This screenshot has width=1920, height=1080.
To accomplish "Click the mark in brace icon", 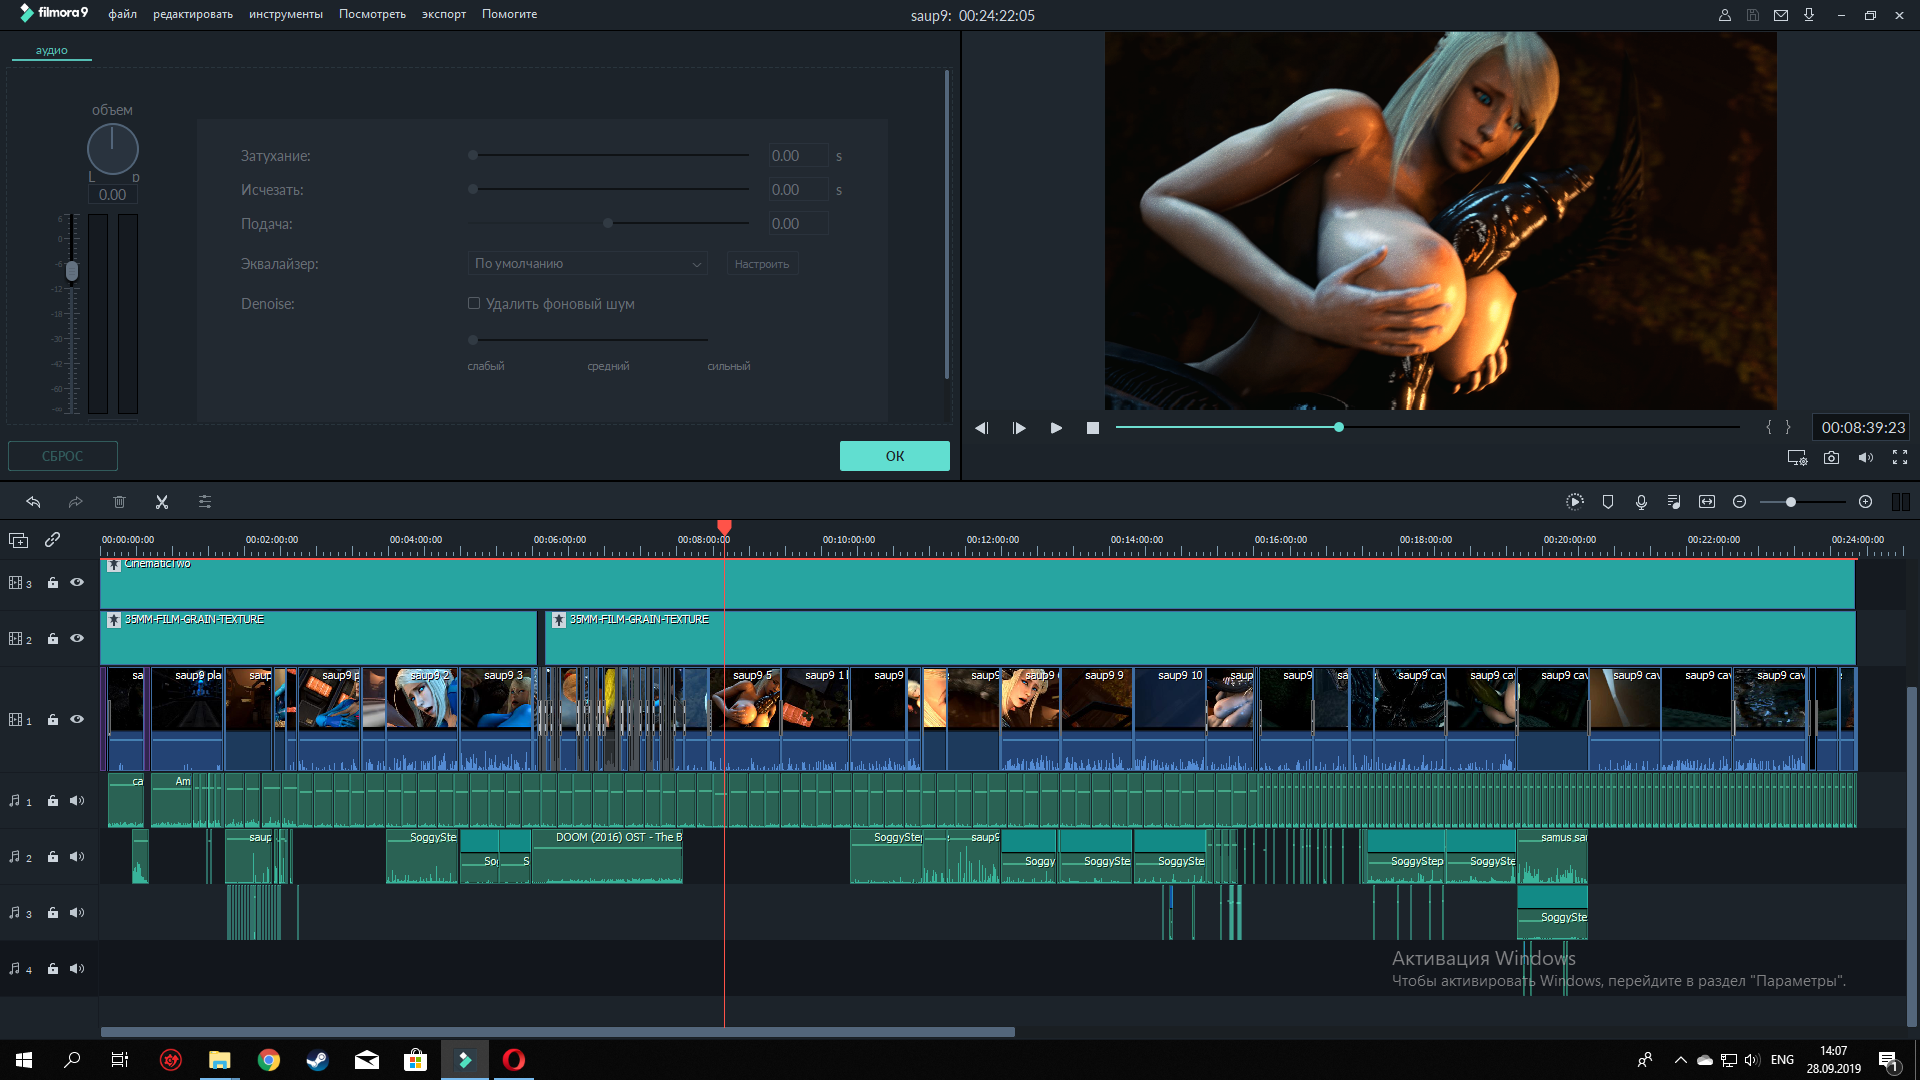I will (x=1769, y=427).
